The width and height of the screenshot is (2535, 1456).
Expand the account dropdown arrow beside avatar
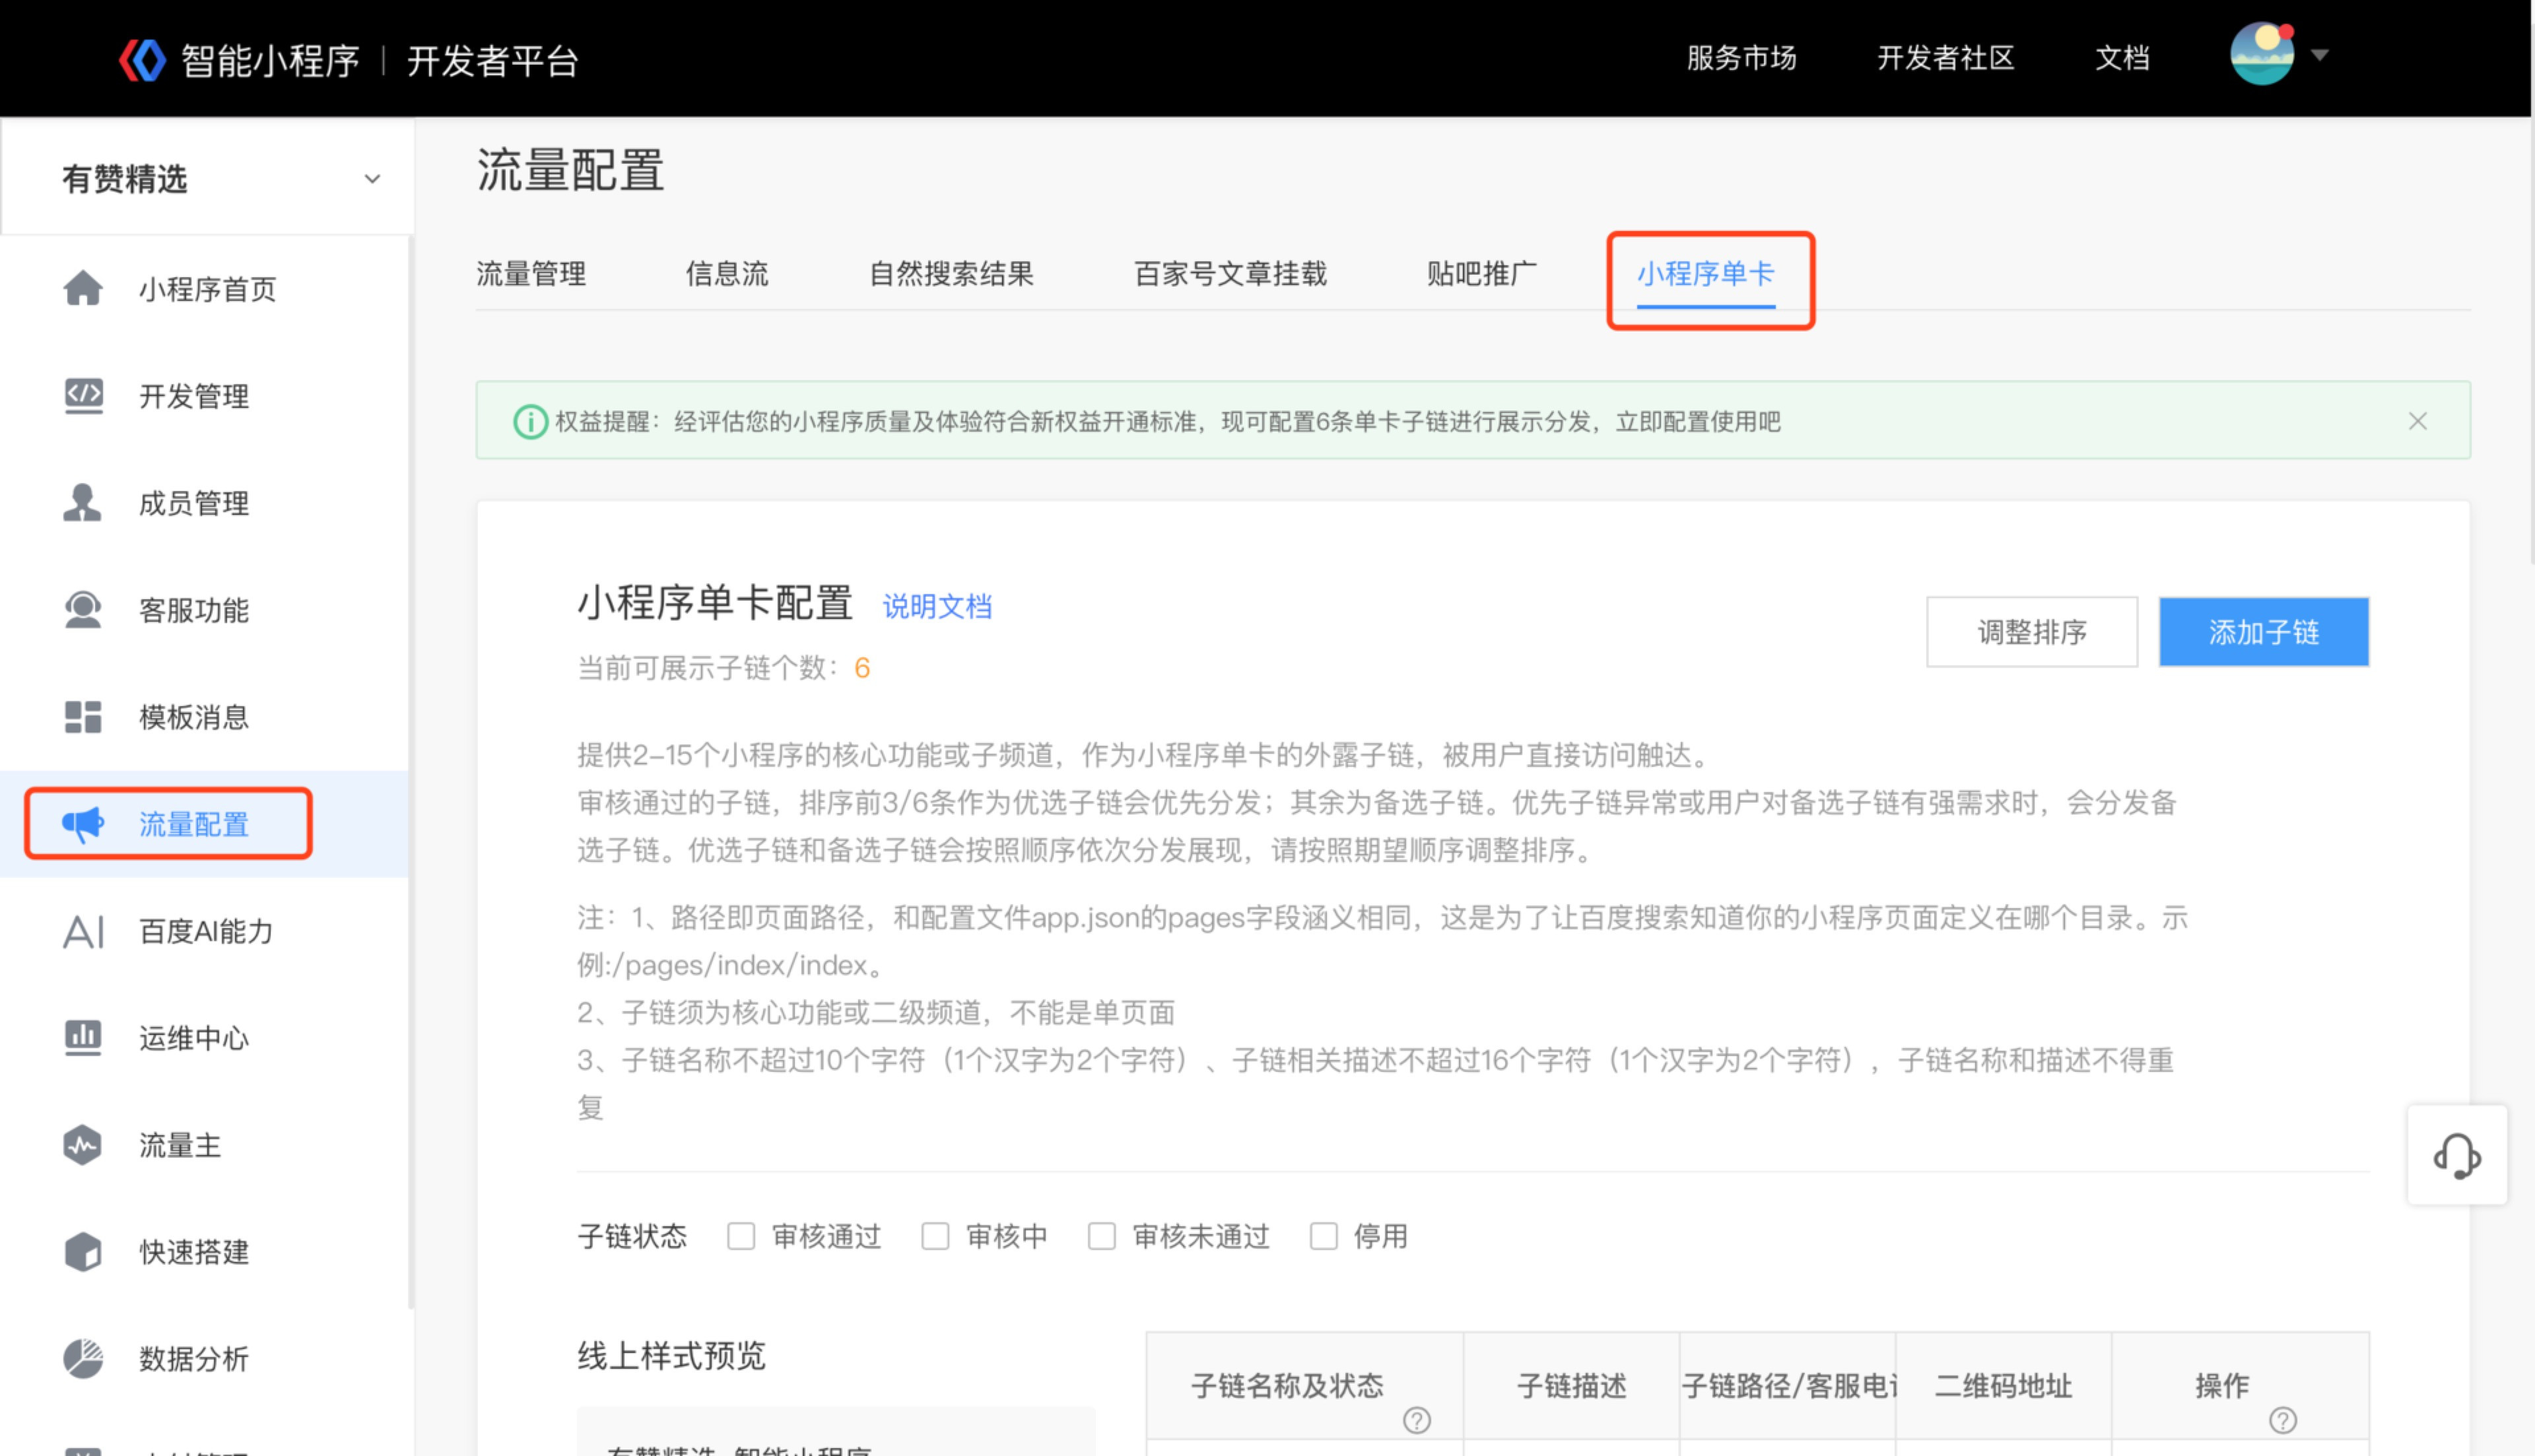click(2320, 56)
